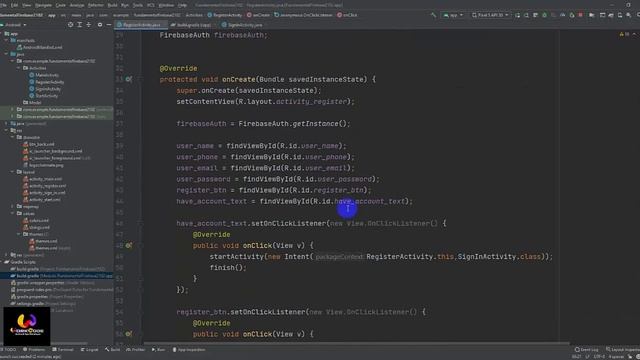Click the Make Project hammer icon
The width and height of the screenshot is (640, 360).
[433, 15]
